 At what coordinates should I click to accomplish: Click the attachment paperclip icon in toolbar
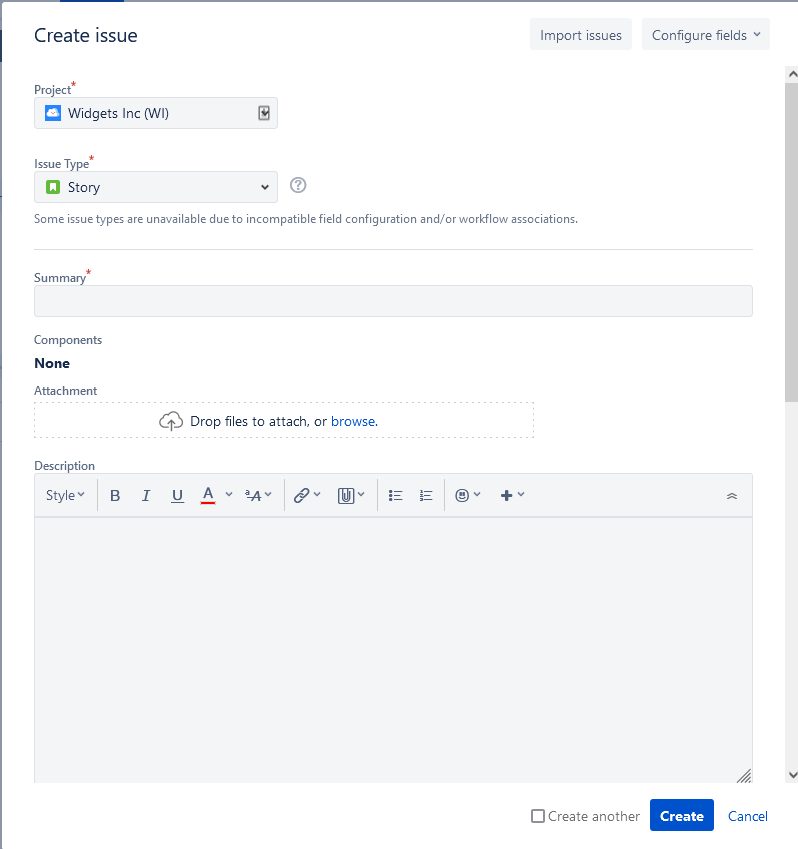click(350, 495)
